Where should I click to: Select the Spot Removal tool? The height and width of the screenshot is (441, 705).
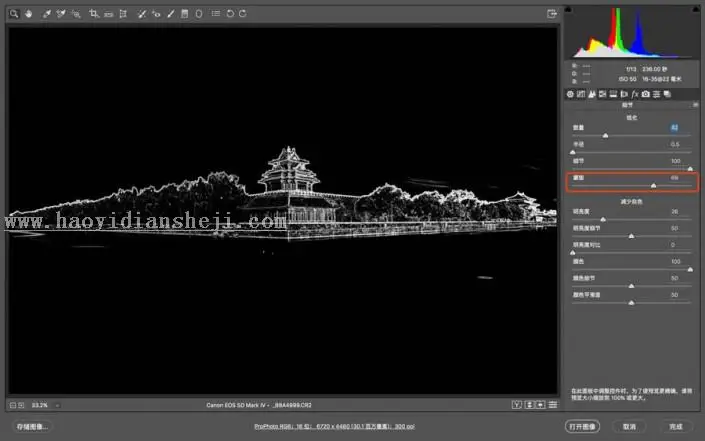[x=142, y=14]
